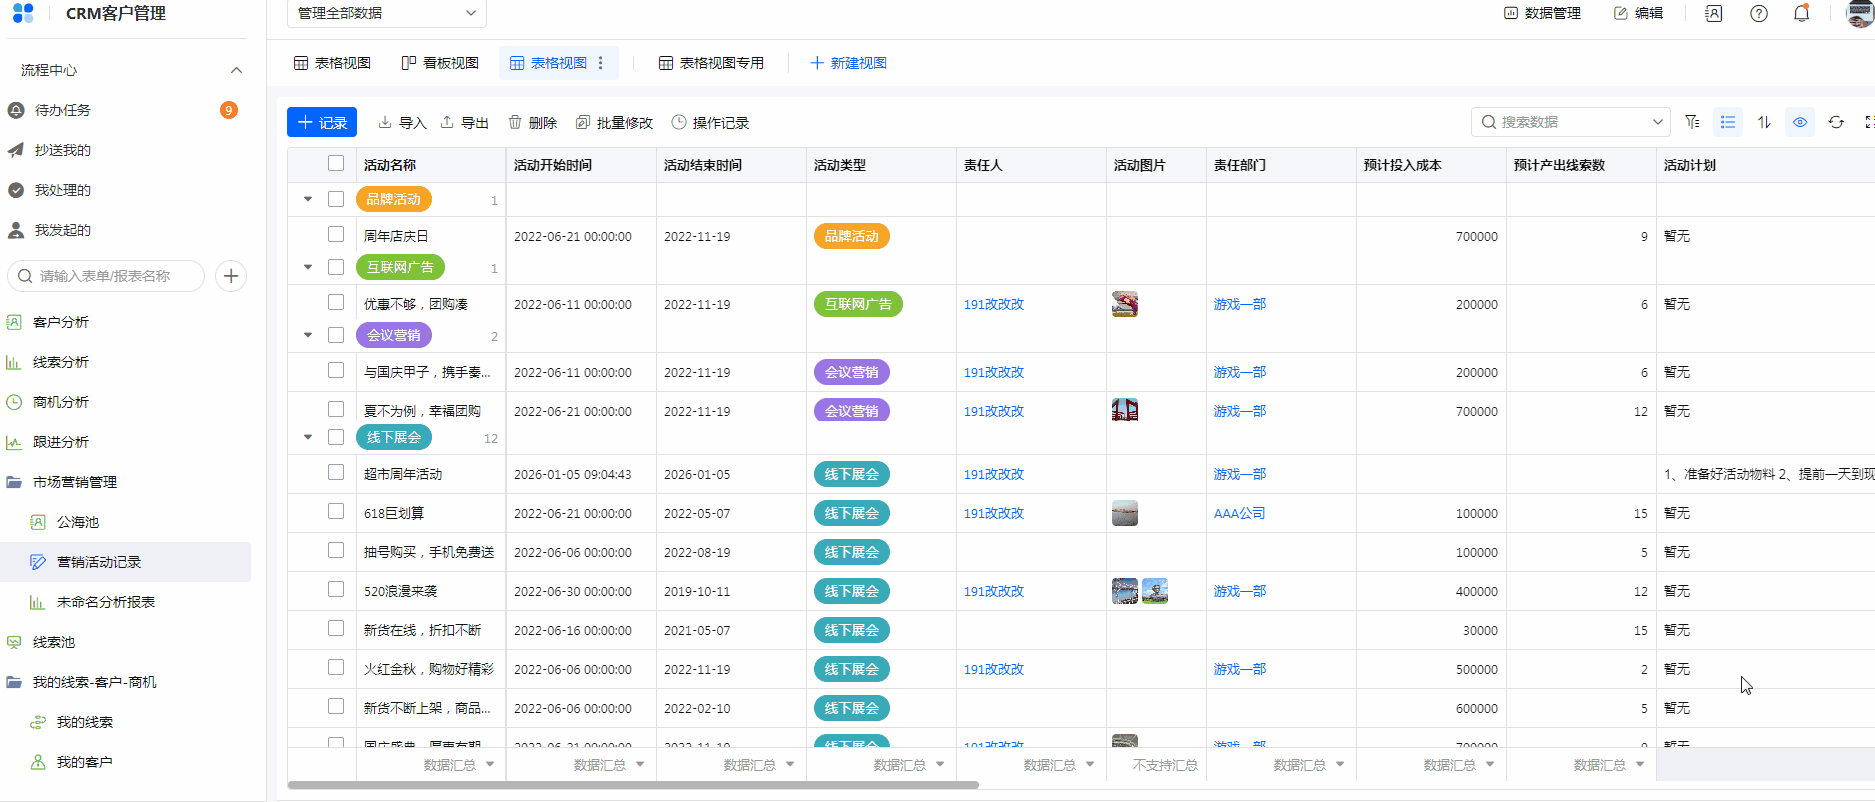Open the notification bell
Viewport: 1875px width, 802px height.
1801,14
